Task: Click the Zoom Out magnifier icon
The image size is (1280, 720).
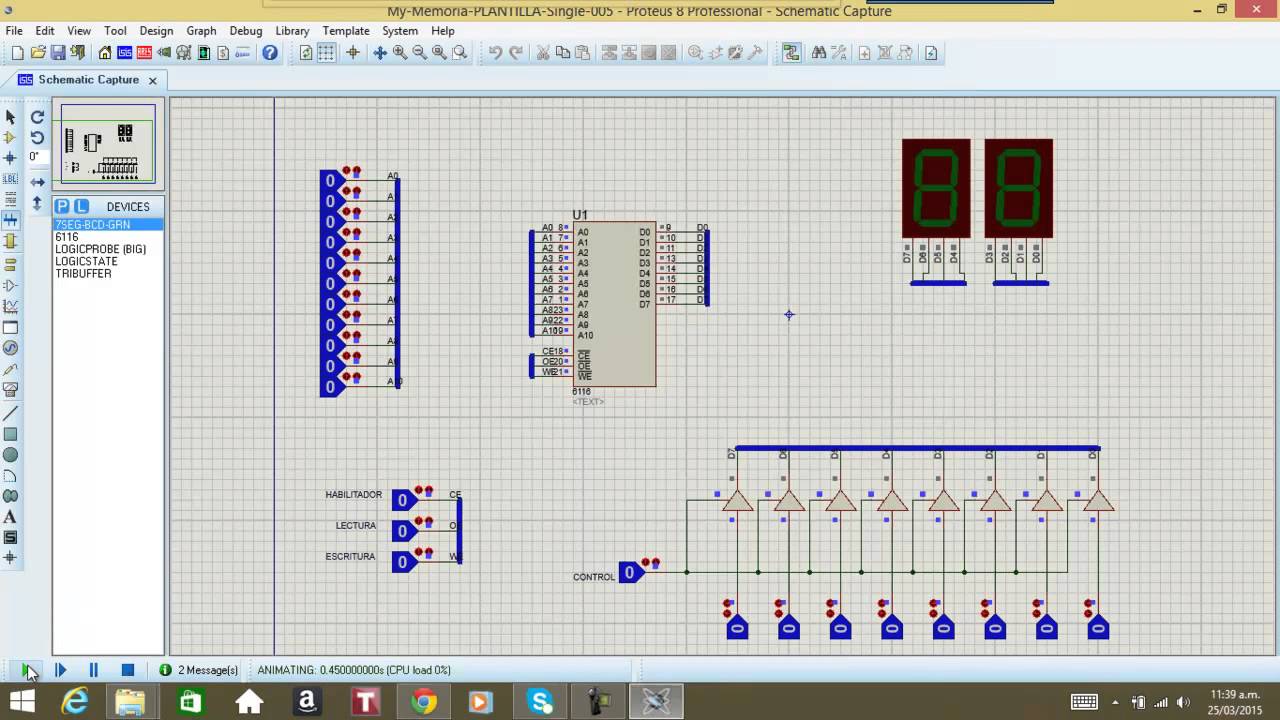Action: (420, 52)
